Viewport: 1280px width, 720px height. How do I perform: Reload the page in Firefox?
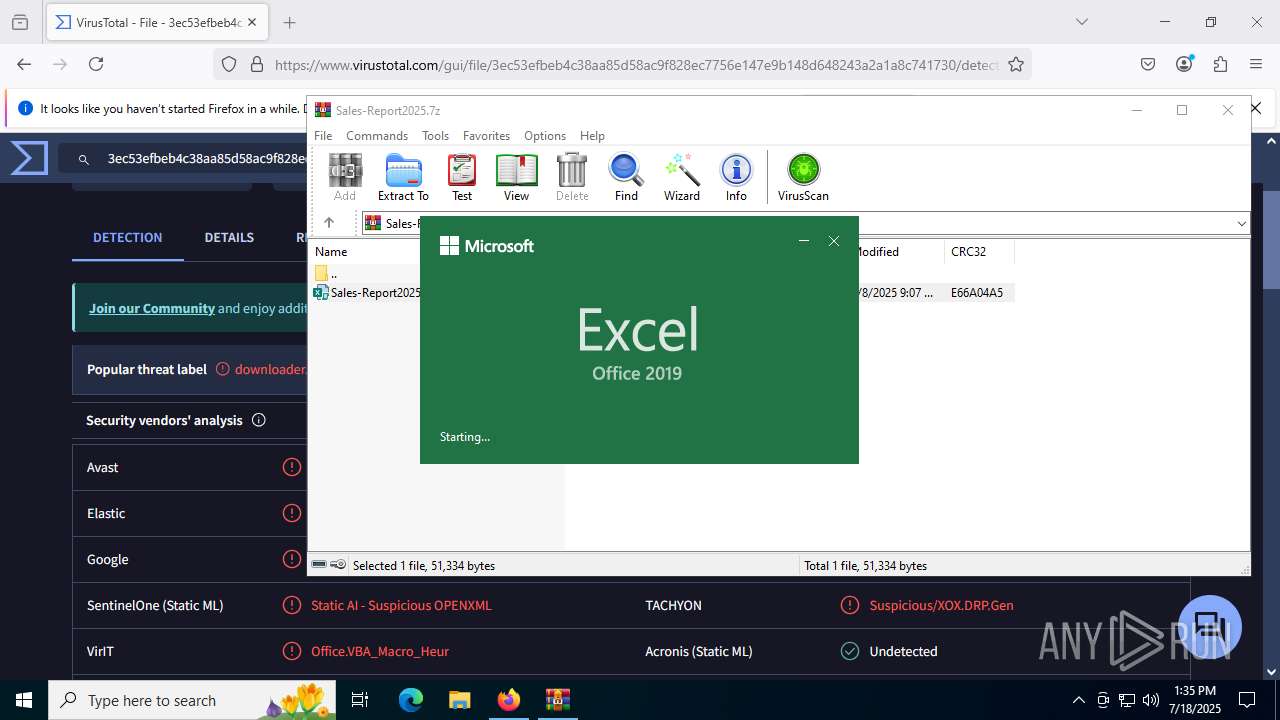(96, 64)
